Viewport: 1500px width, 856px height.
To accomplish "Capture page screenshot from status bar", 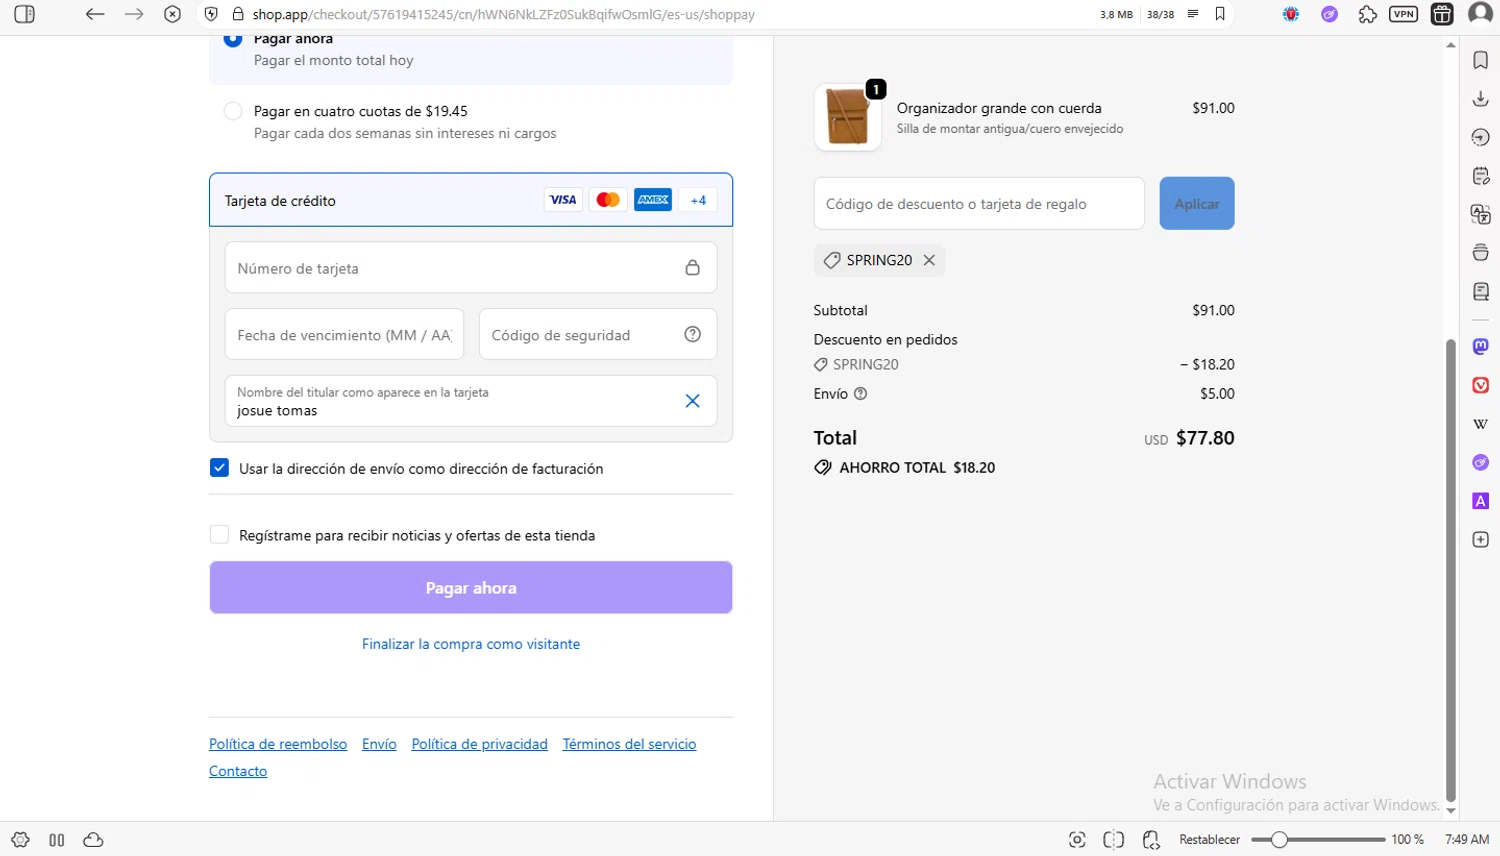I will point(1077,840).
